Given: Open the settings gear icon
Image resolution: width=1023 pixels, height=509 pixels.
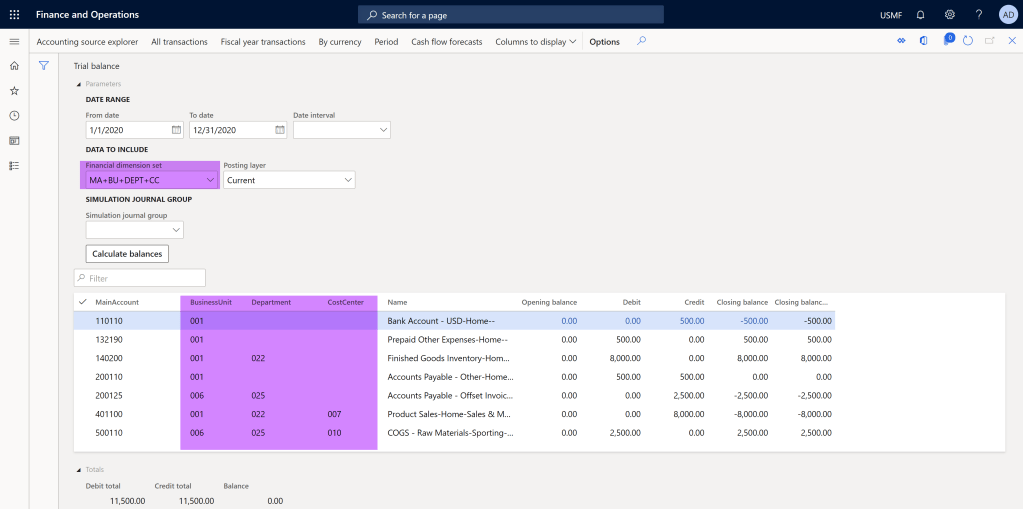Looking at the screenshot, I should click(949, 15).
